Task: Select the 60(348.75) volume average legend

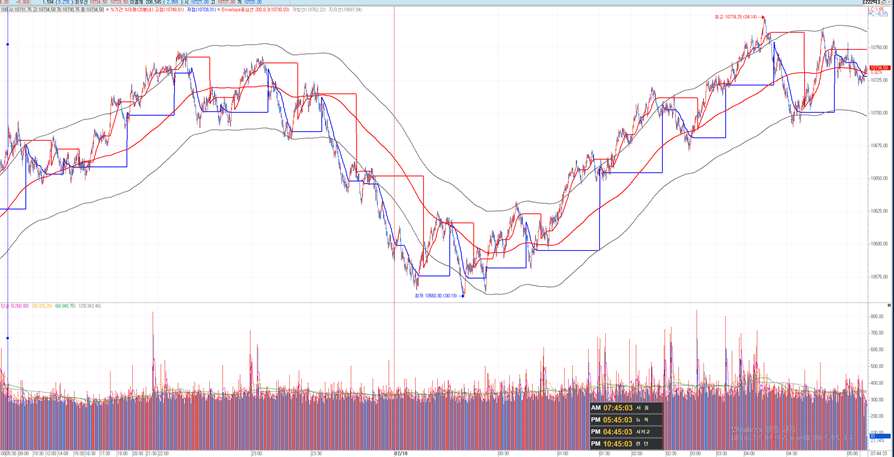Action: tap(66, 306)
